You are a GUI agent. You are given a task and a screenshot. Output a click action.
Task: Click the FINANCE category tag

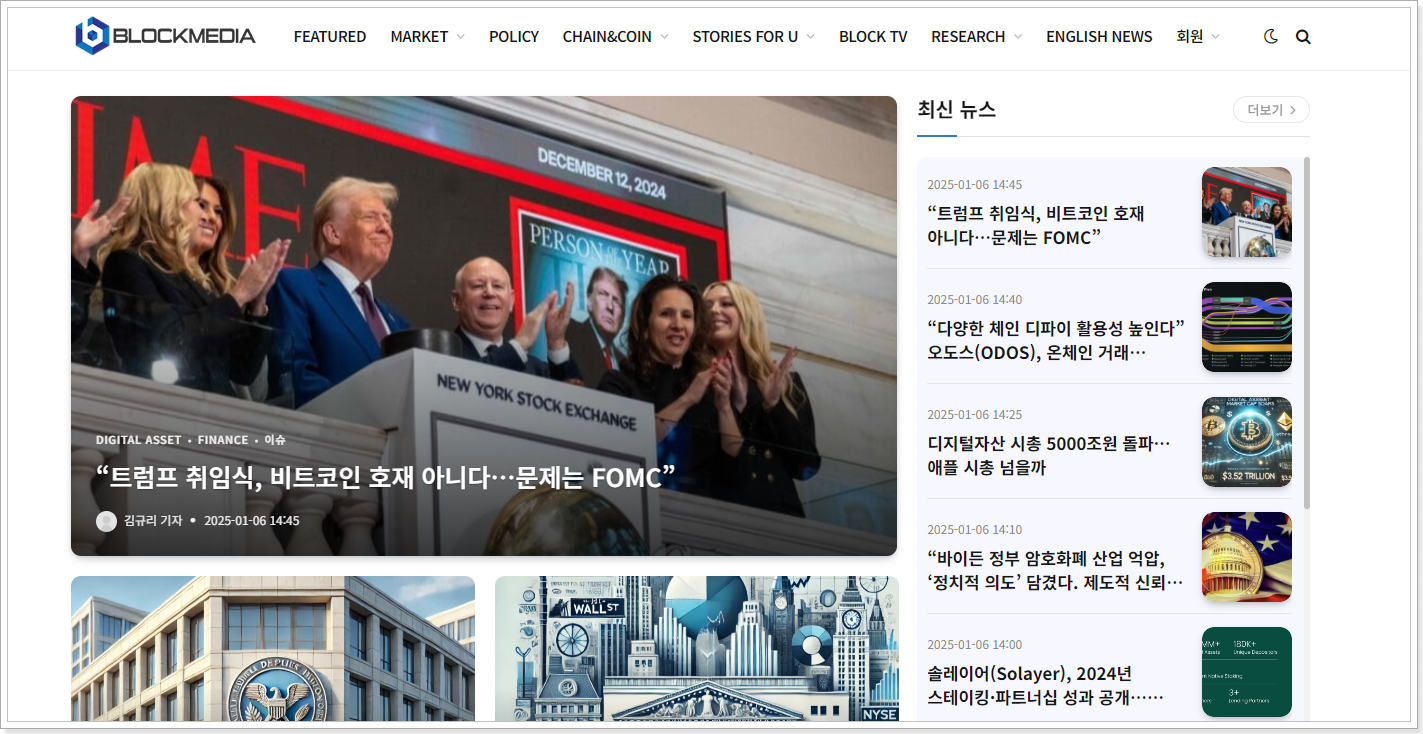[x=223, y=440]
